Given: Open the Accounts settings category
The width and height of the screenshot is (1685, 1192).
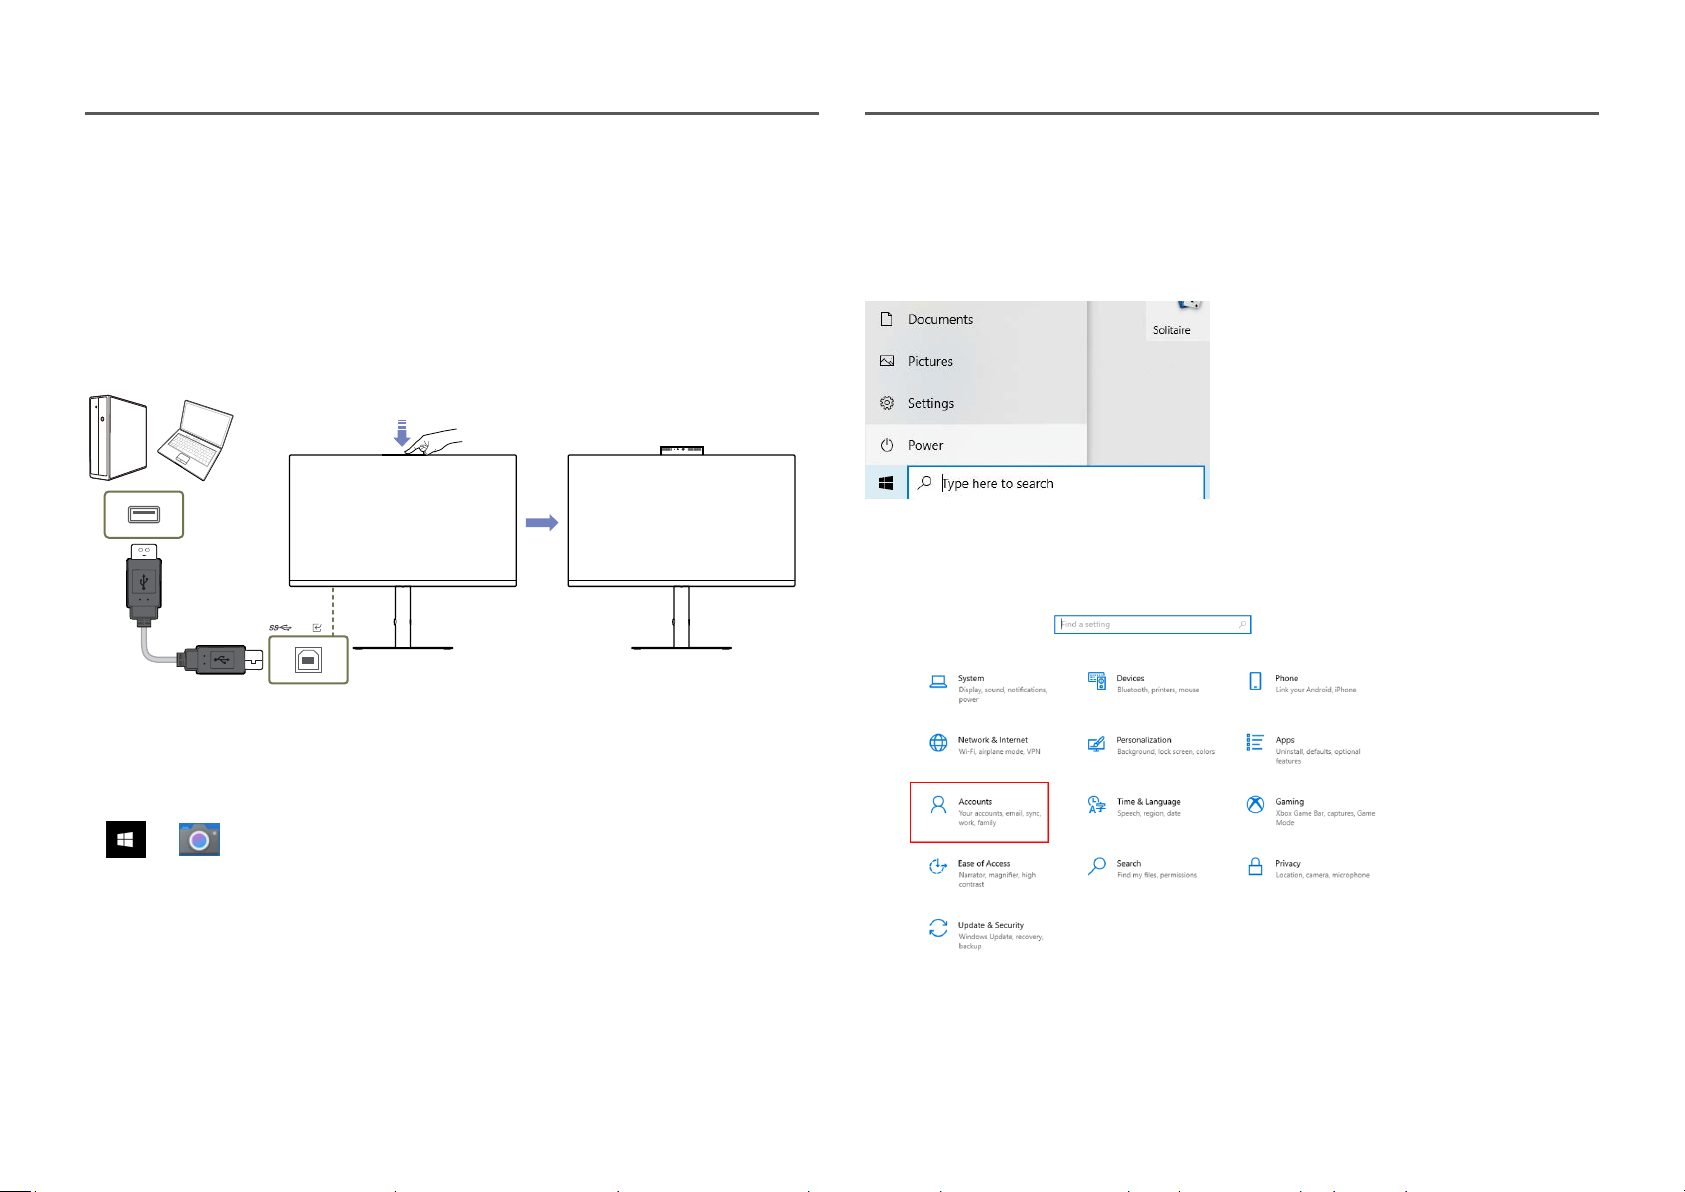Looking at the screenshot, I should pos(979,812).
